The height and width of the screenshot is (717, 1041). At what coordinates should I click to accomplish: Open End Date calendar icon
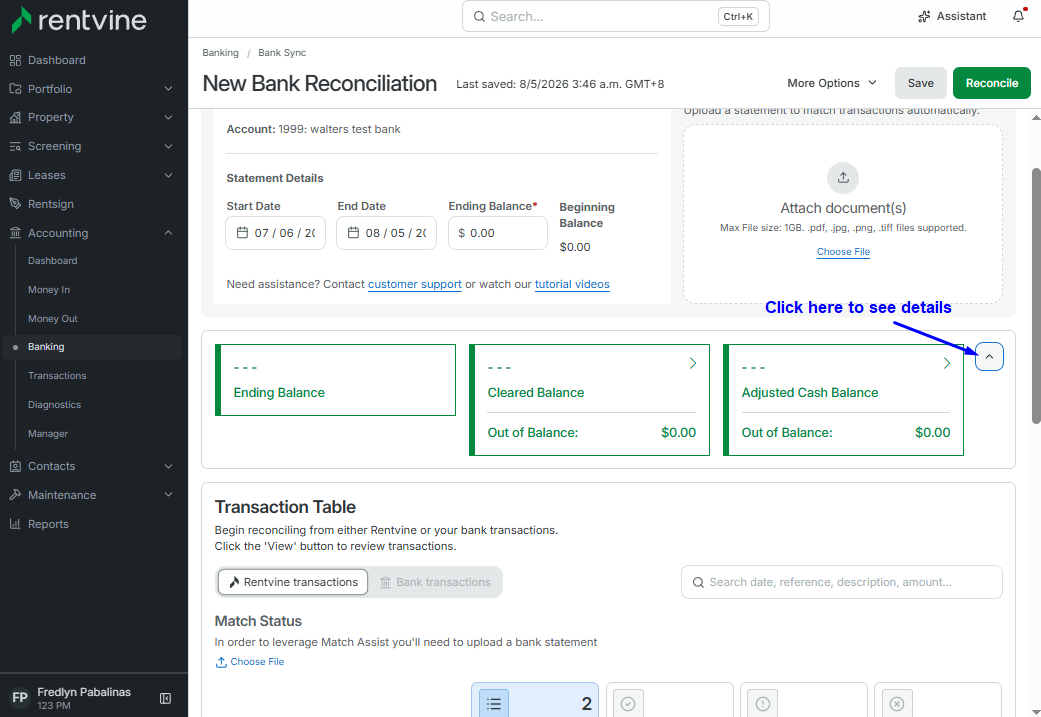353,233
